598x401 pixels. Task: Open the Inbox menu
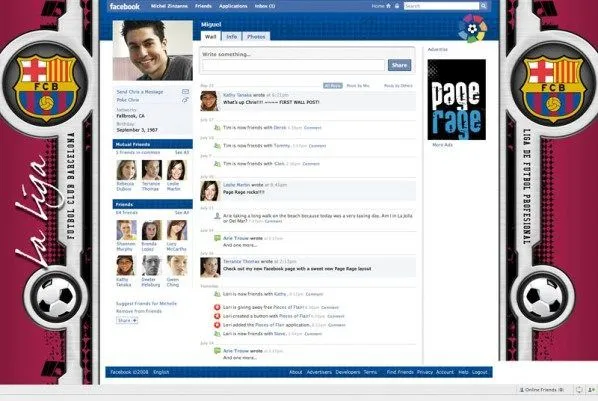coord(265,6)
